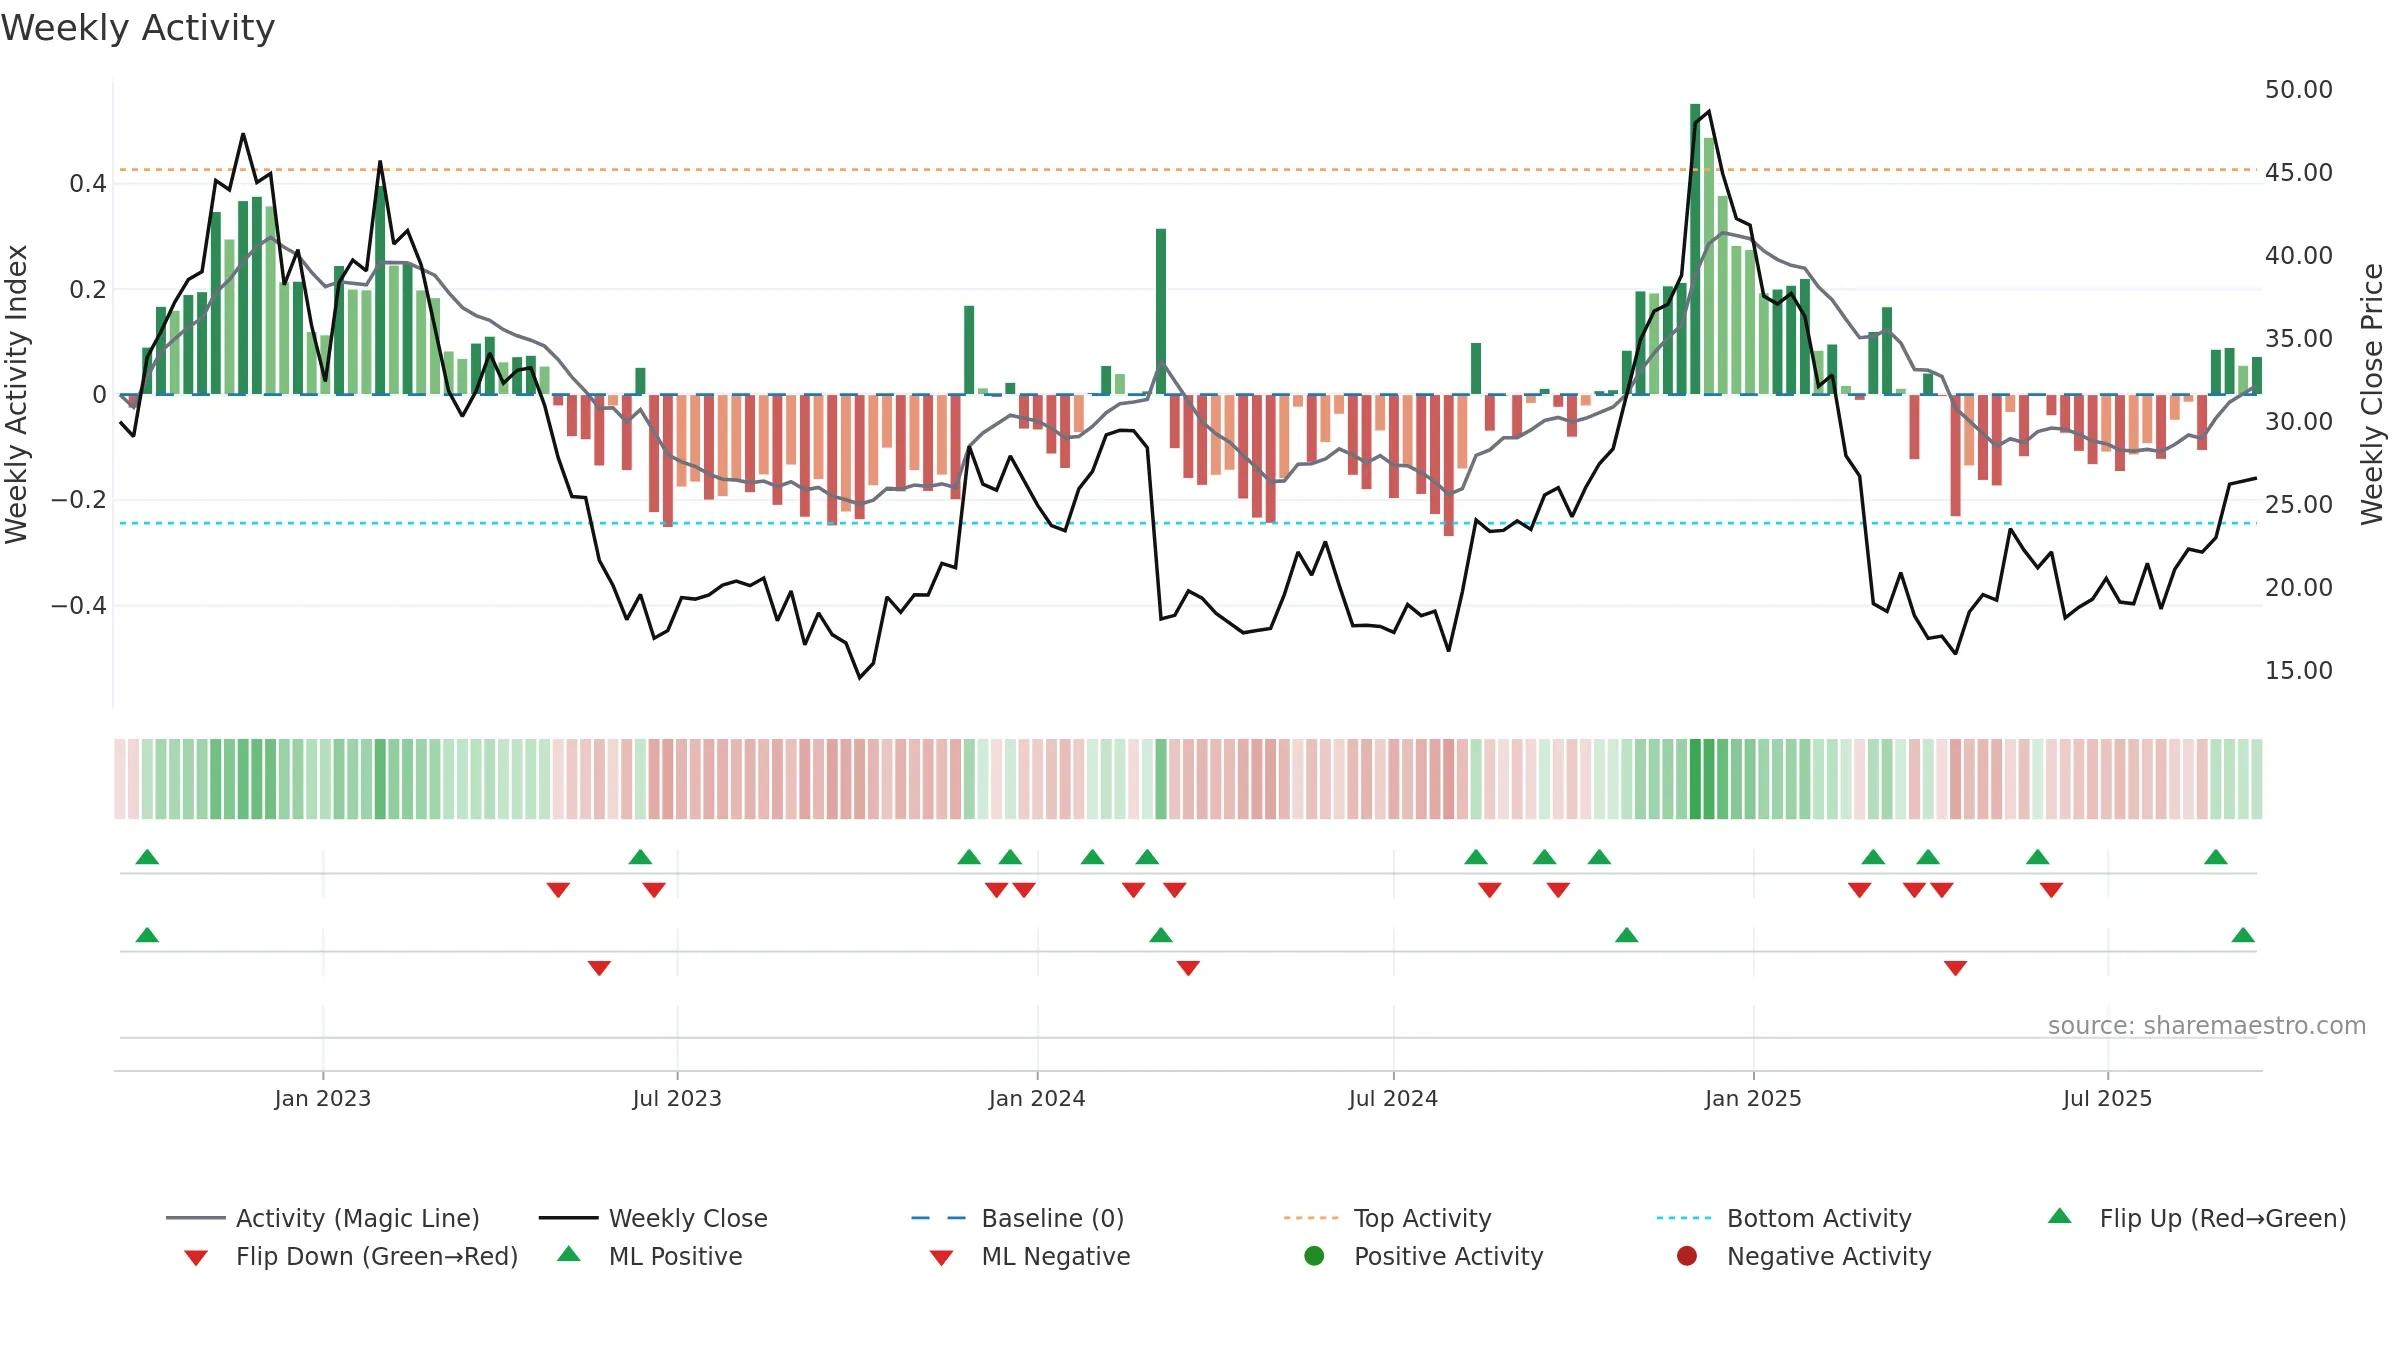Click the 50.00 price axis label
The width and height of the screenshot is (2400, 1350).
tap(2298, 90)
